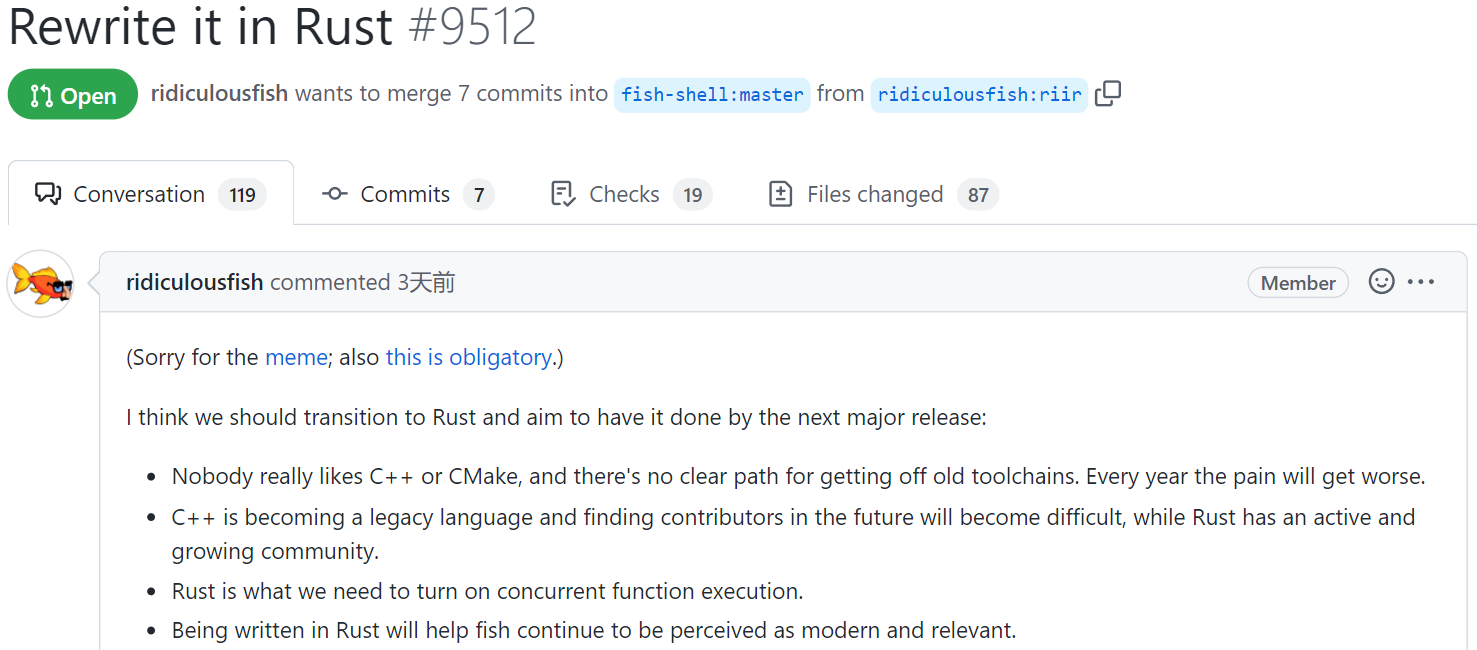Click the file diff icon beside Files changed

tap(780, 194)
